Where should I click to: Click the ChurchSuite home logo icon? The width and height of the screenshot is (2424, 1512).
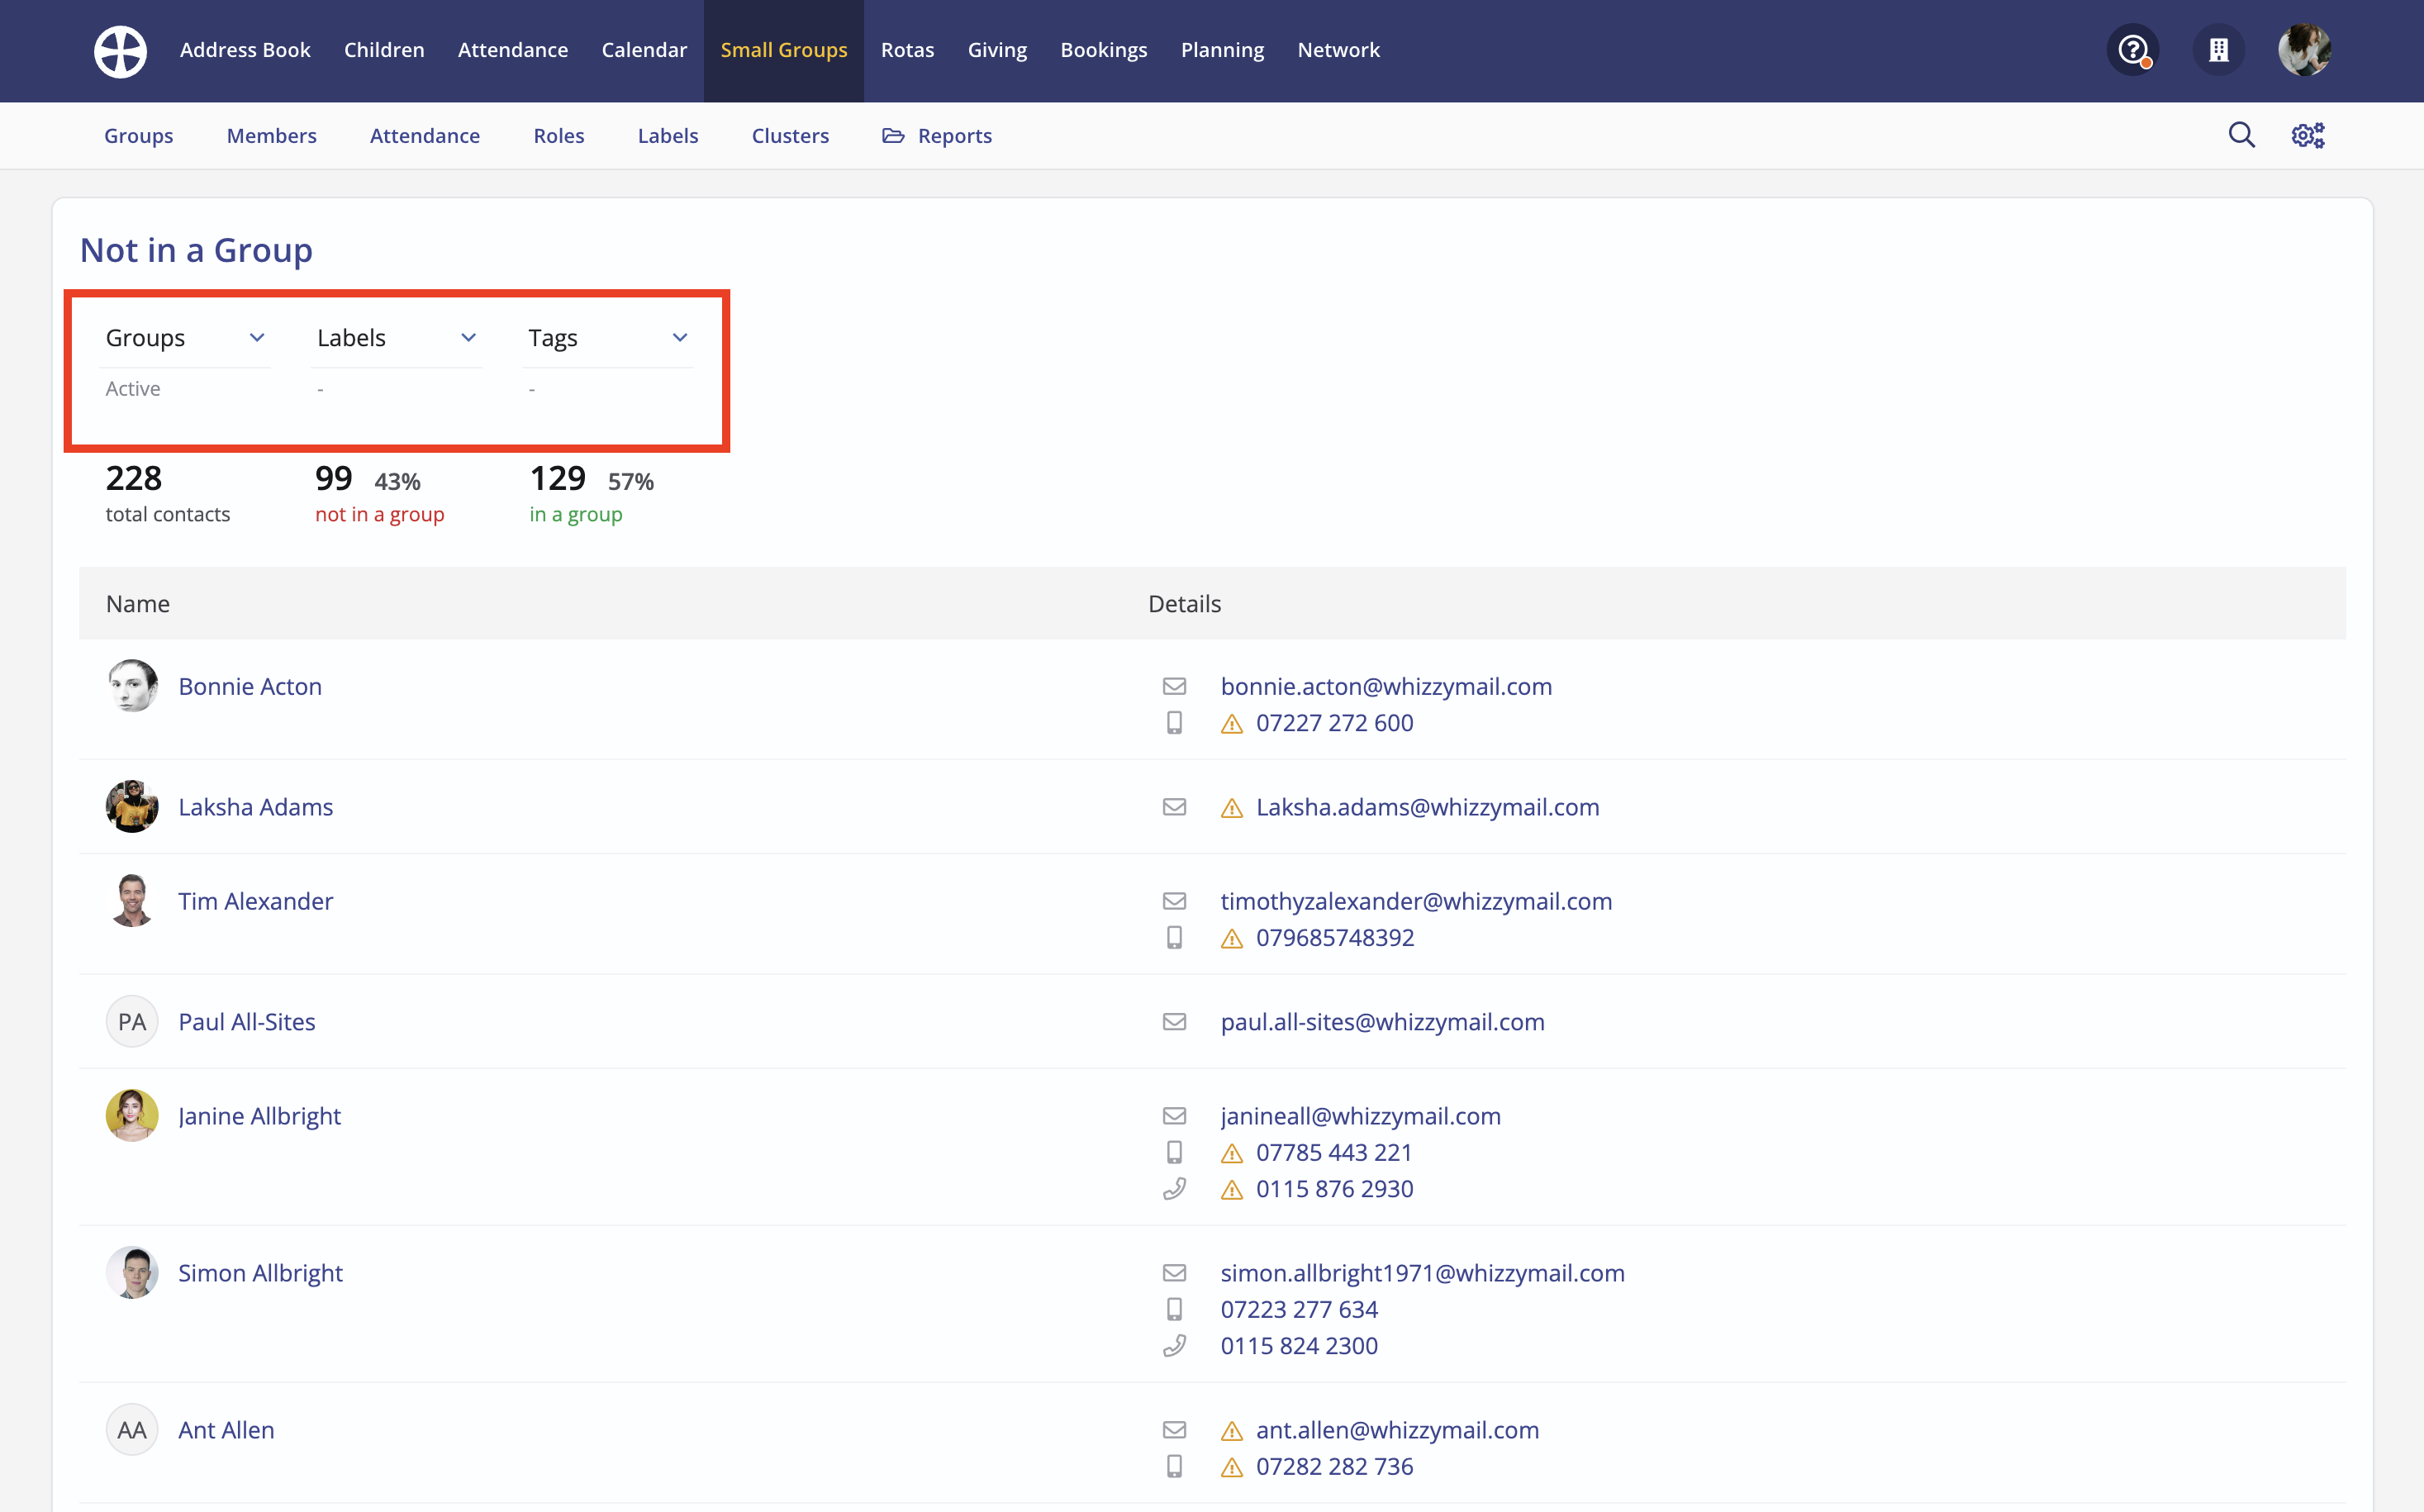(120, 51)
